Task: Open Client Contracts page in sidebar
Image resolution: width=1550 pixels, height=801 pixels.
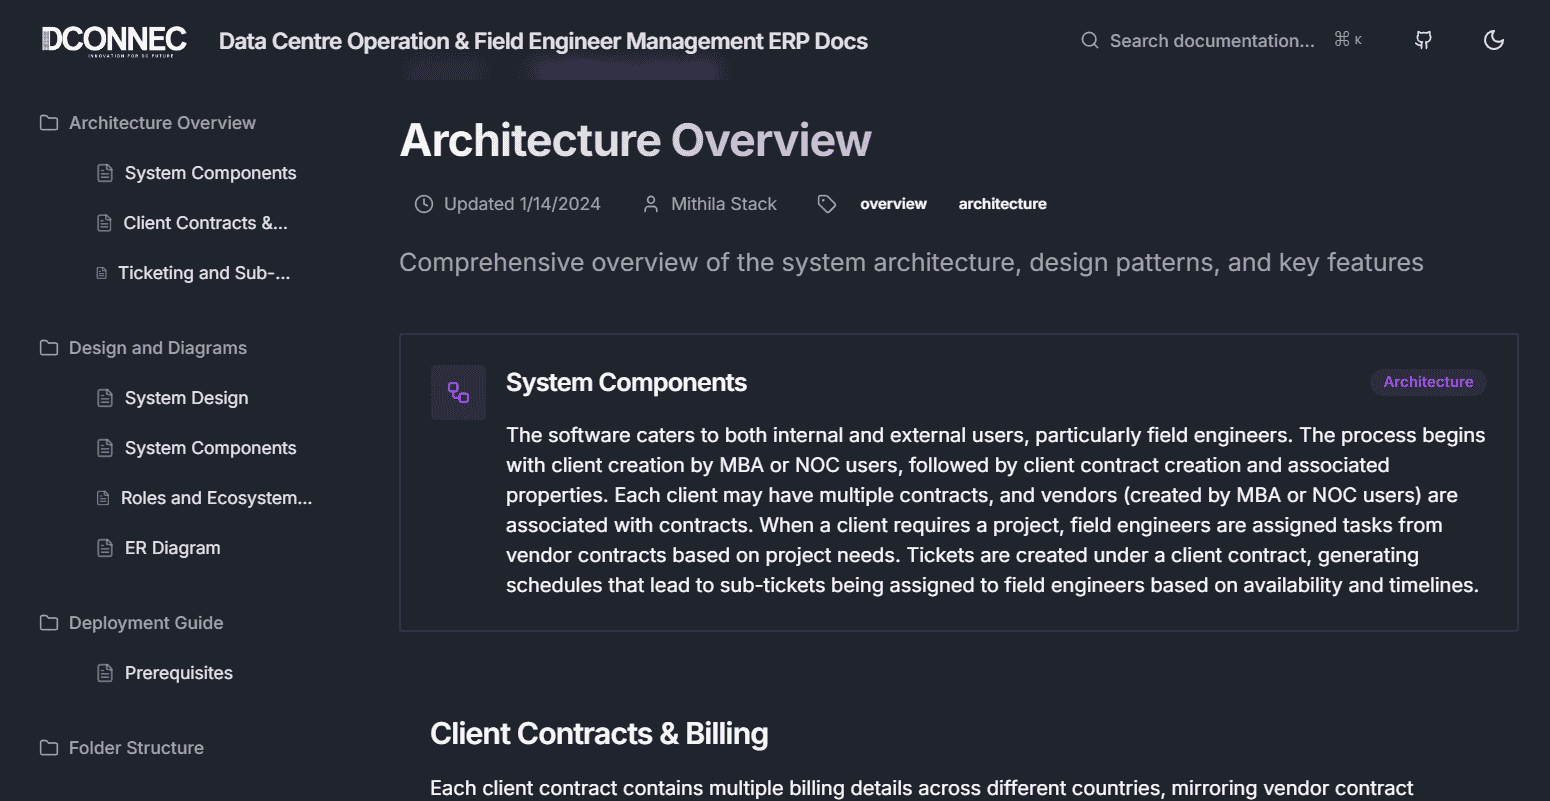Action: click(x=205, y=223)
